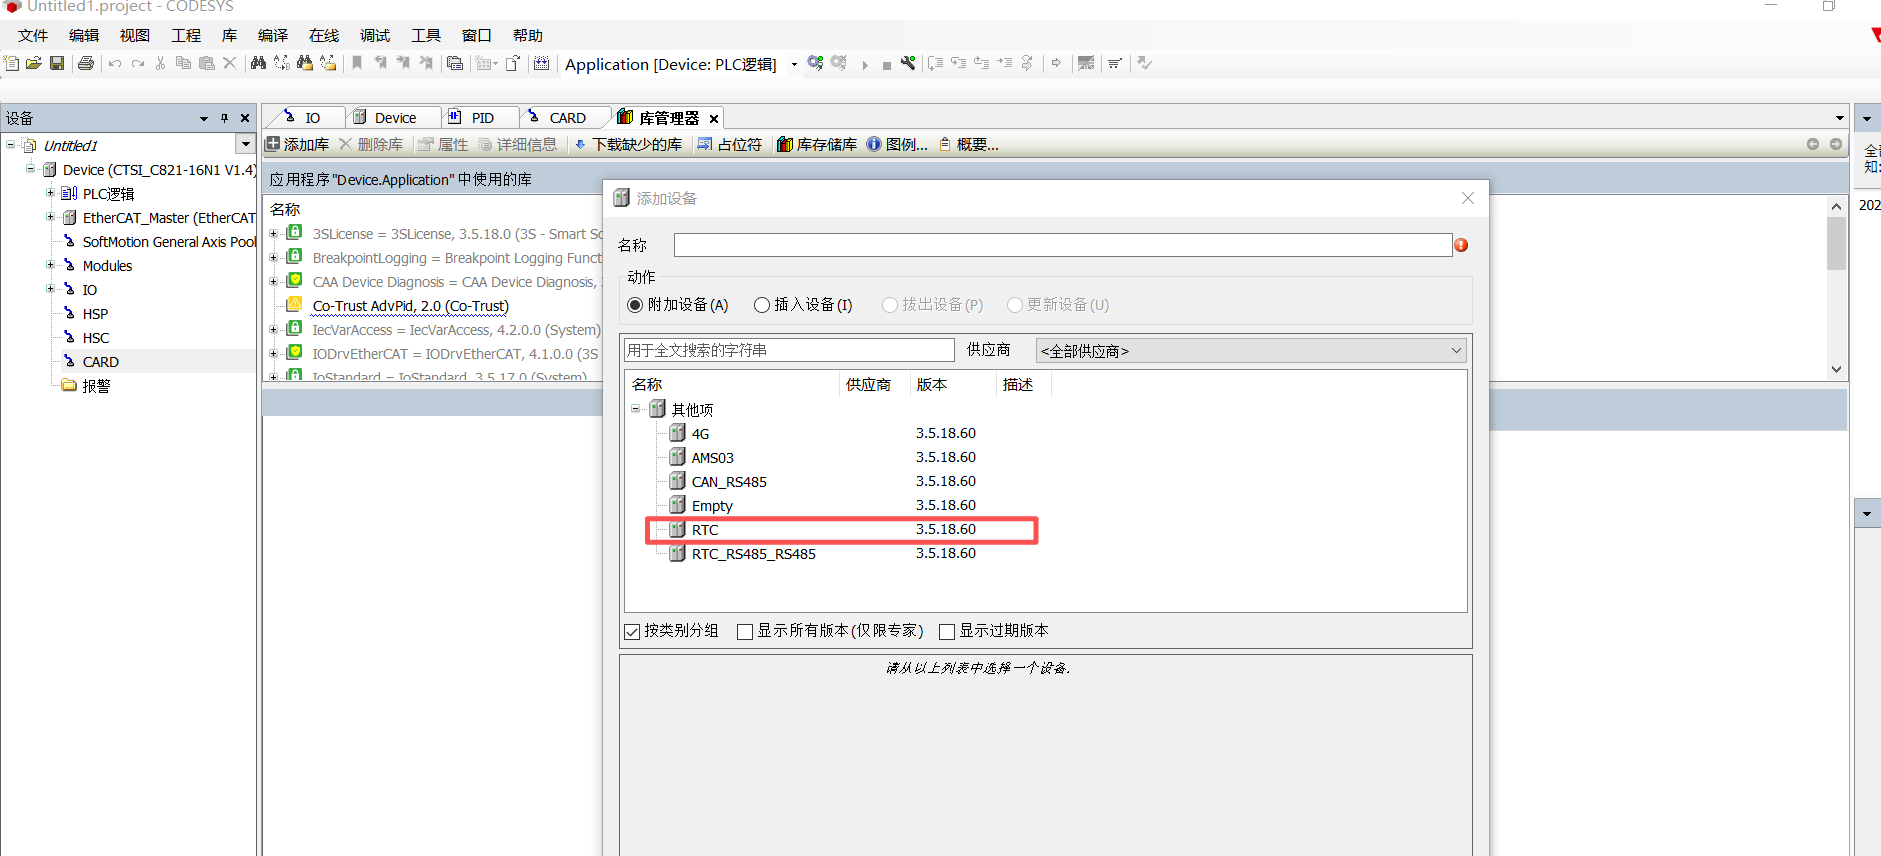This screenshot has width=1881, height=856.
Task: Click the Stop square icon
Action: pos(887,65)
